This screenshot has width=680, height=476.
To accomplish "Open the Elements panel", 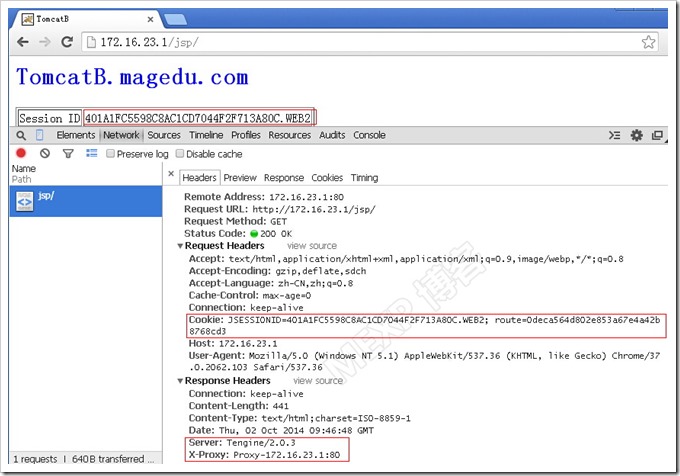I will pos(75,135).
